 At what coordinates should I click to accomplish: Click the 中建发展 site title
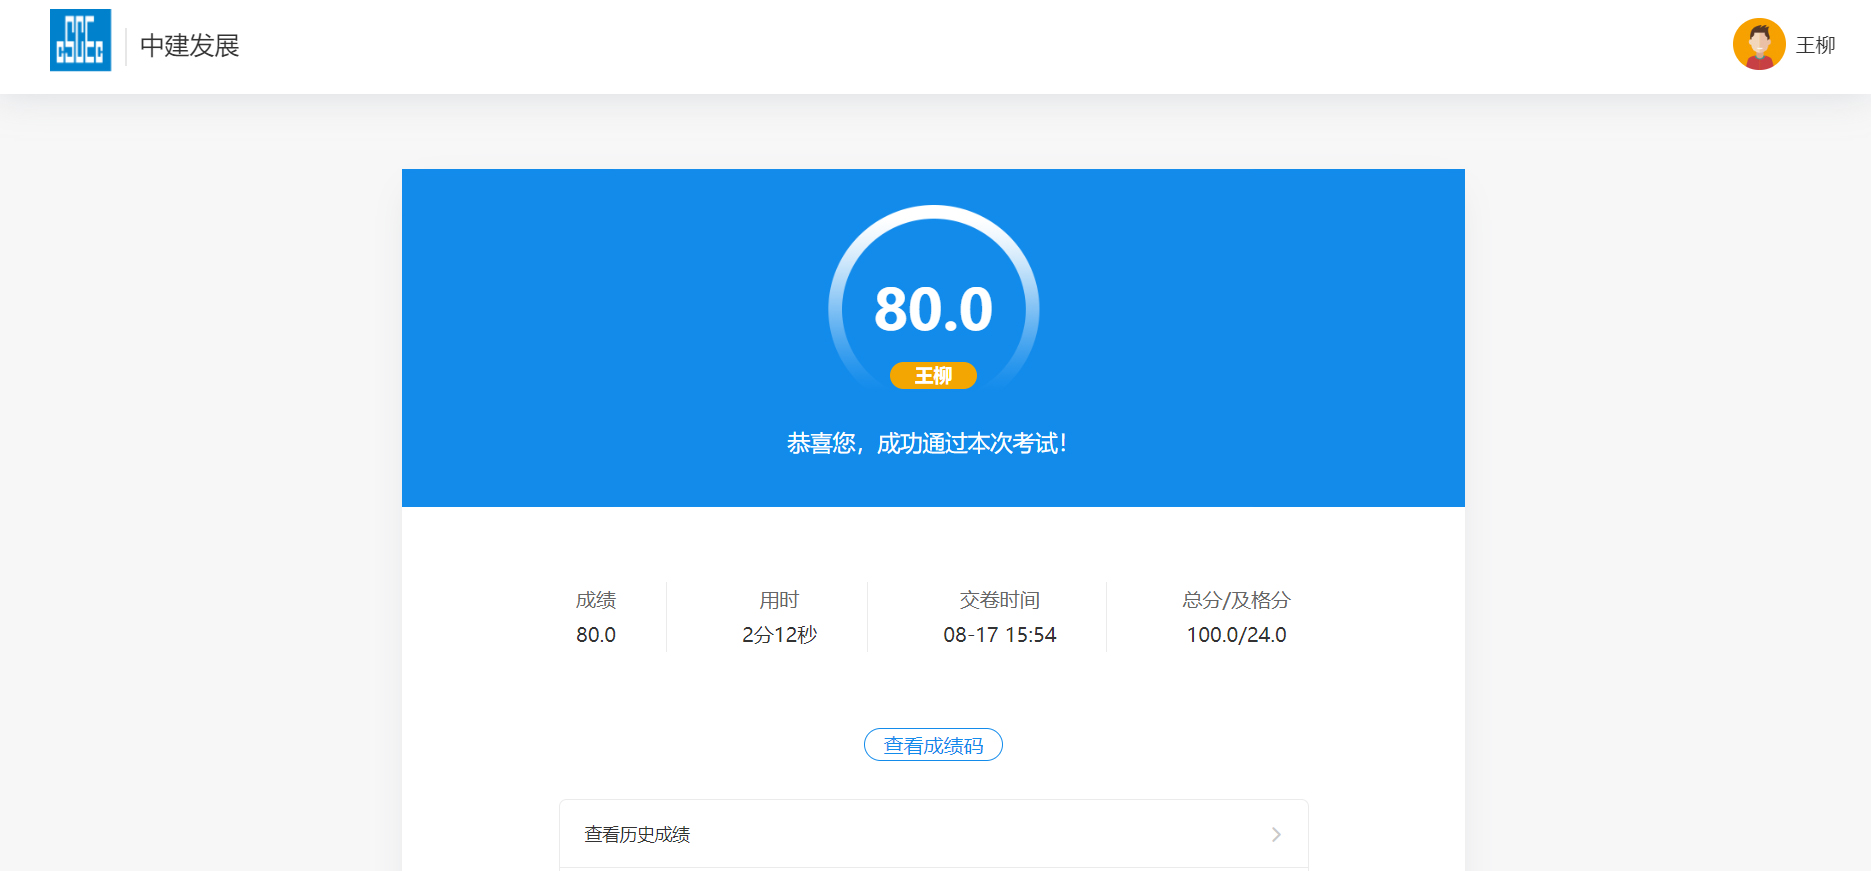coord(190,46)
